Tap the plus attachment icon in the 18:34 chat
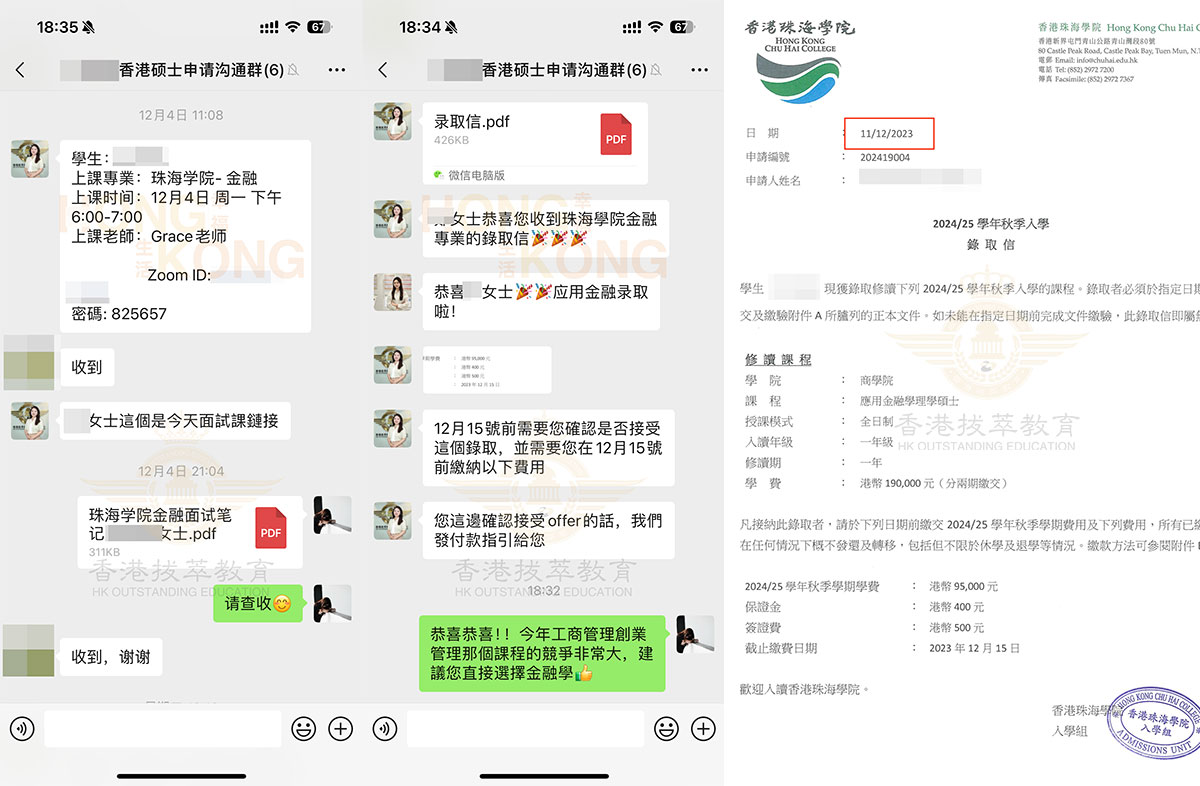 pyautogui.click(x=703, y=728)
